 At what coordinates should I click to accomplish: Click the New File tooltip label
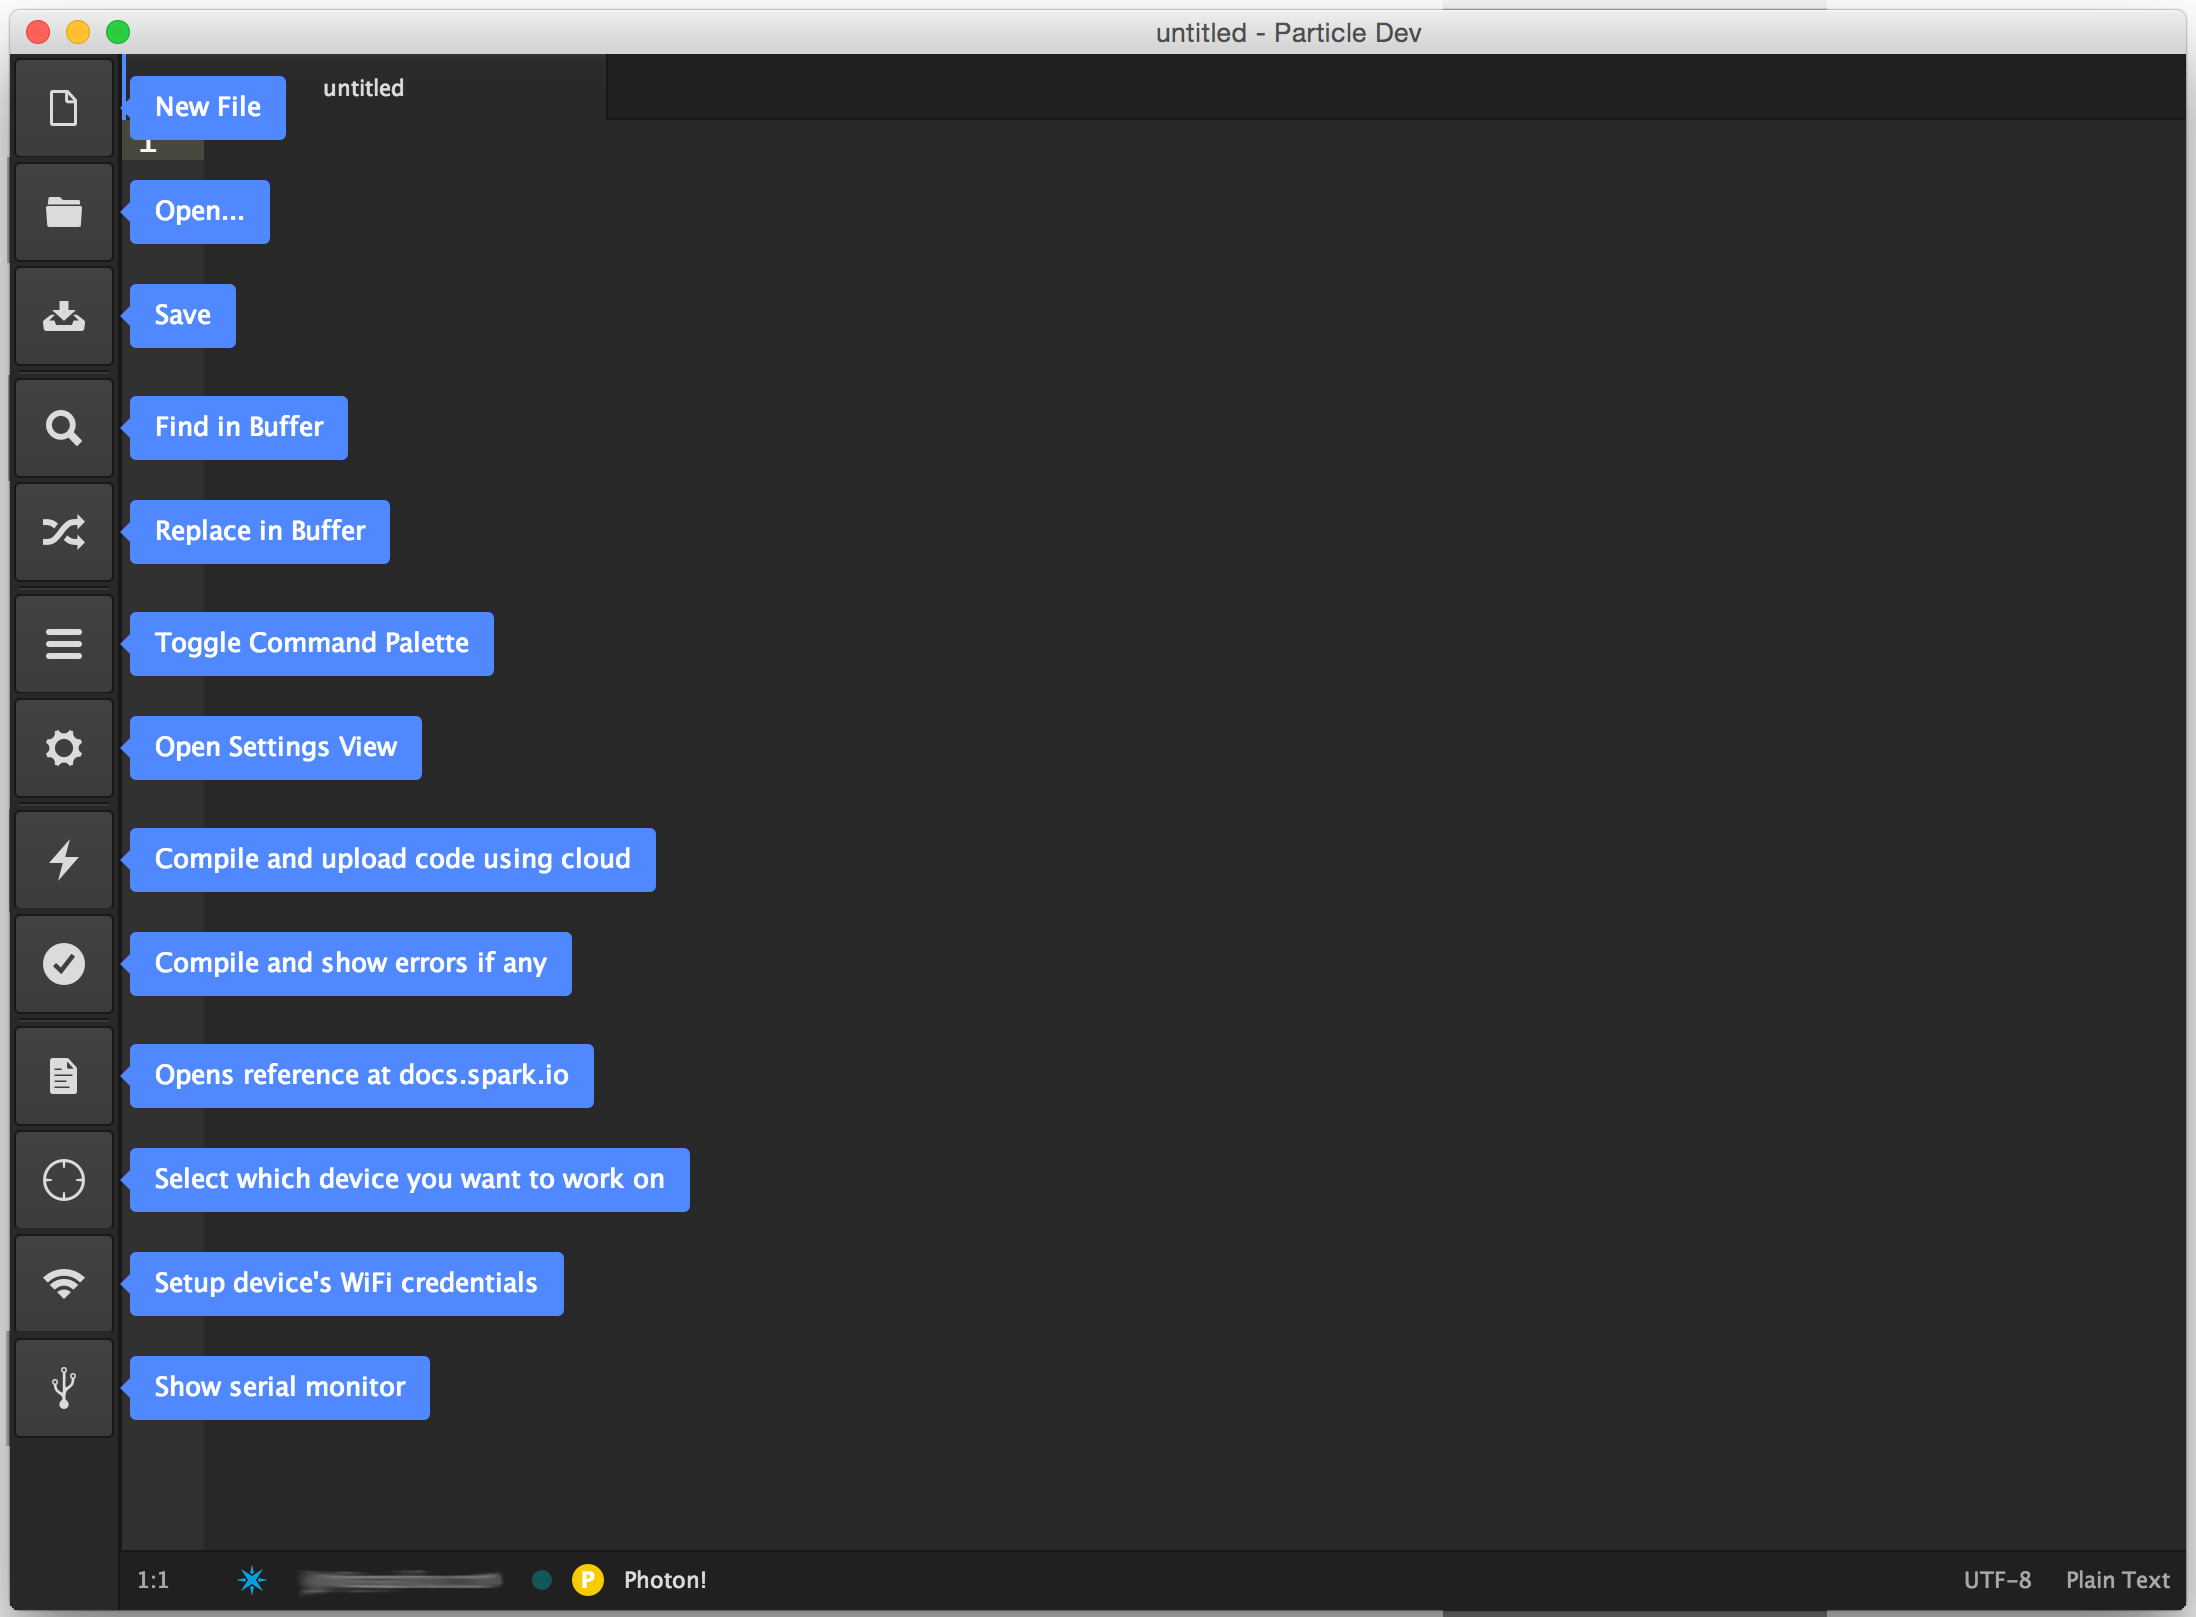click(208, 107)
